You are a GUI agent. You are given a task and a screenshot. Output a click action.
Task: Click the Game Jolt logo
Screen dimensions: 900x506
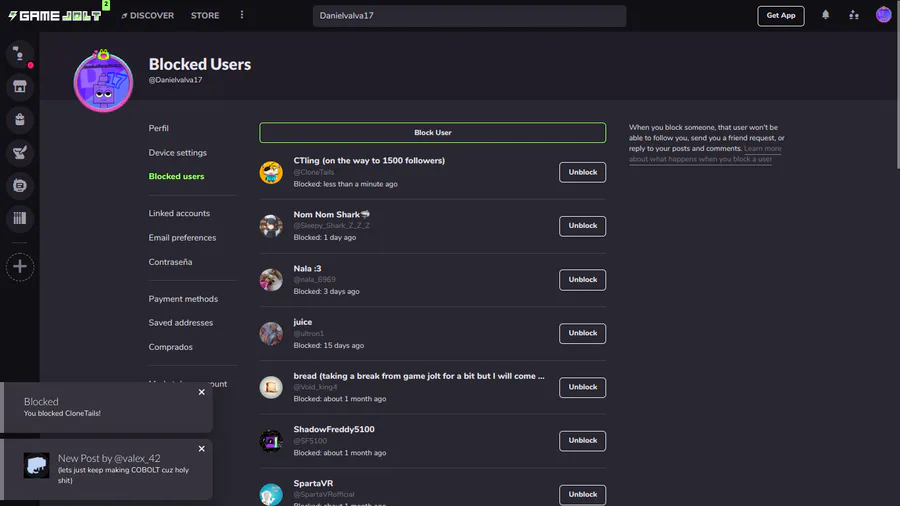coord(55,16)
